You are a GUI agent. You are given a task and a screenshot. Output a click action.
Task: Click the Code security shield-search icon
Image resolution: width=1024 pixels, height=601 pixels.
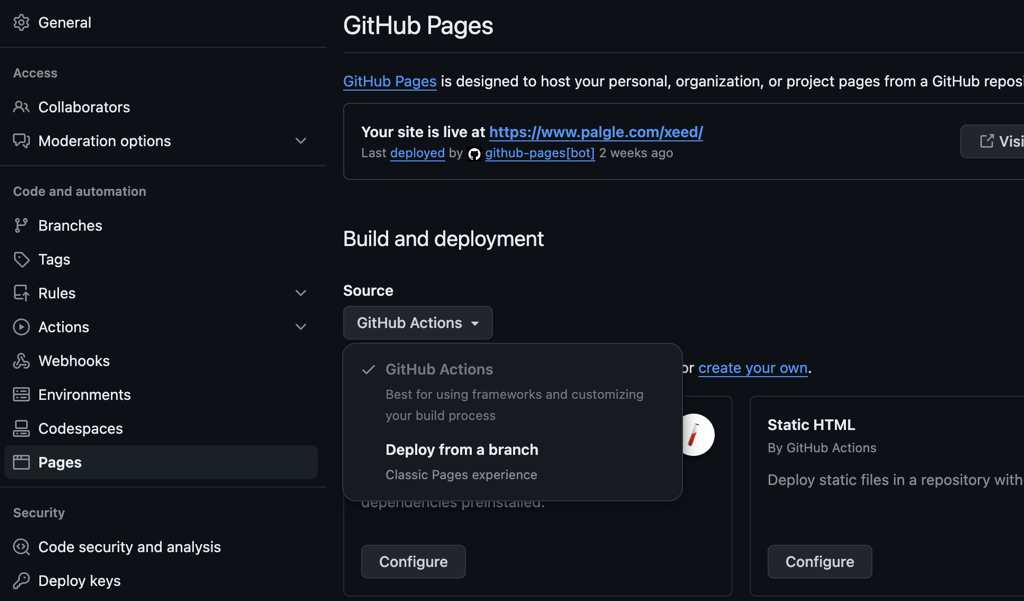click(x=22, y=547)
